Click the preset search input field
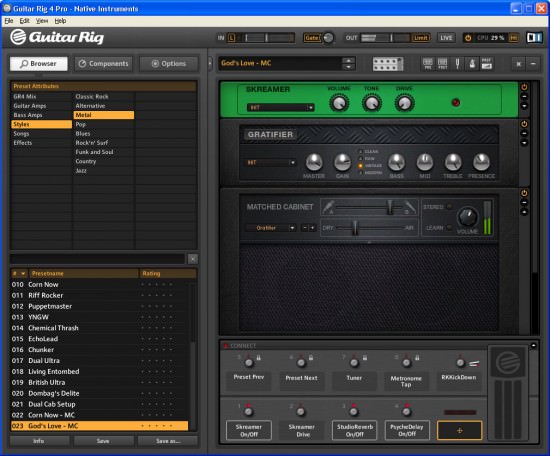The height and width of the screenshot is (456, 550). (98, 259)
